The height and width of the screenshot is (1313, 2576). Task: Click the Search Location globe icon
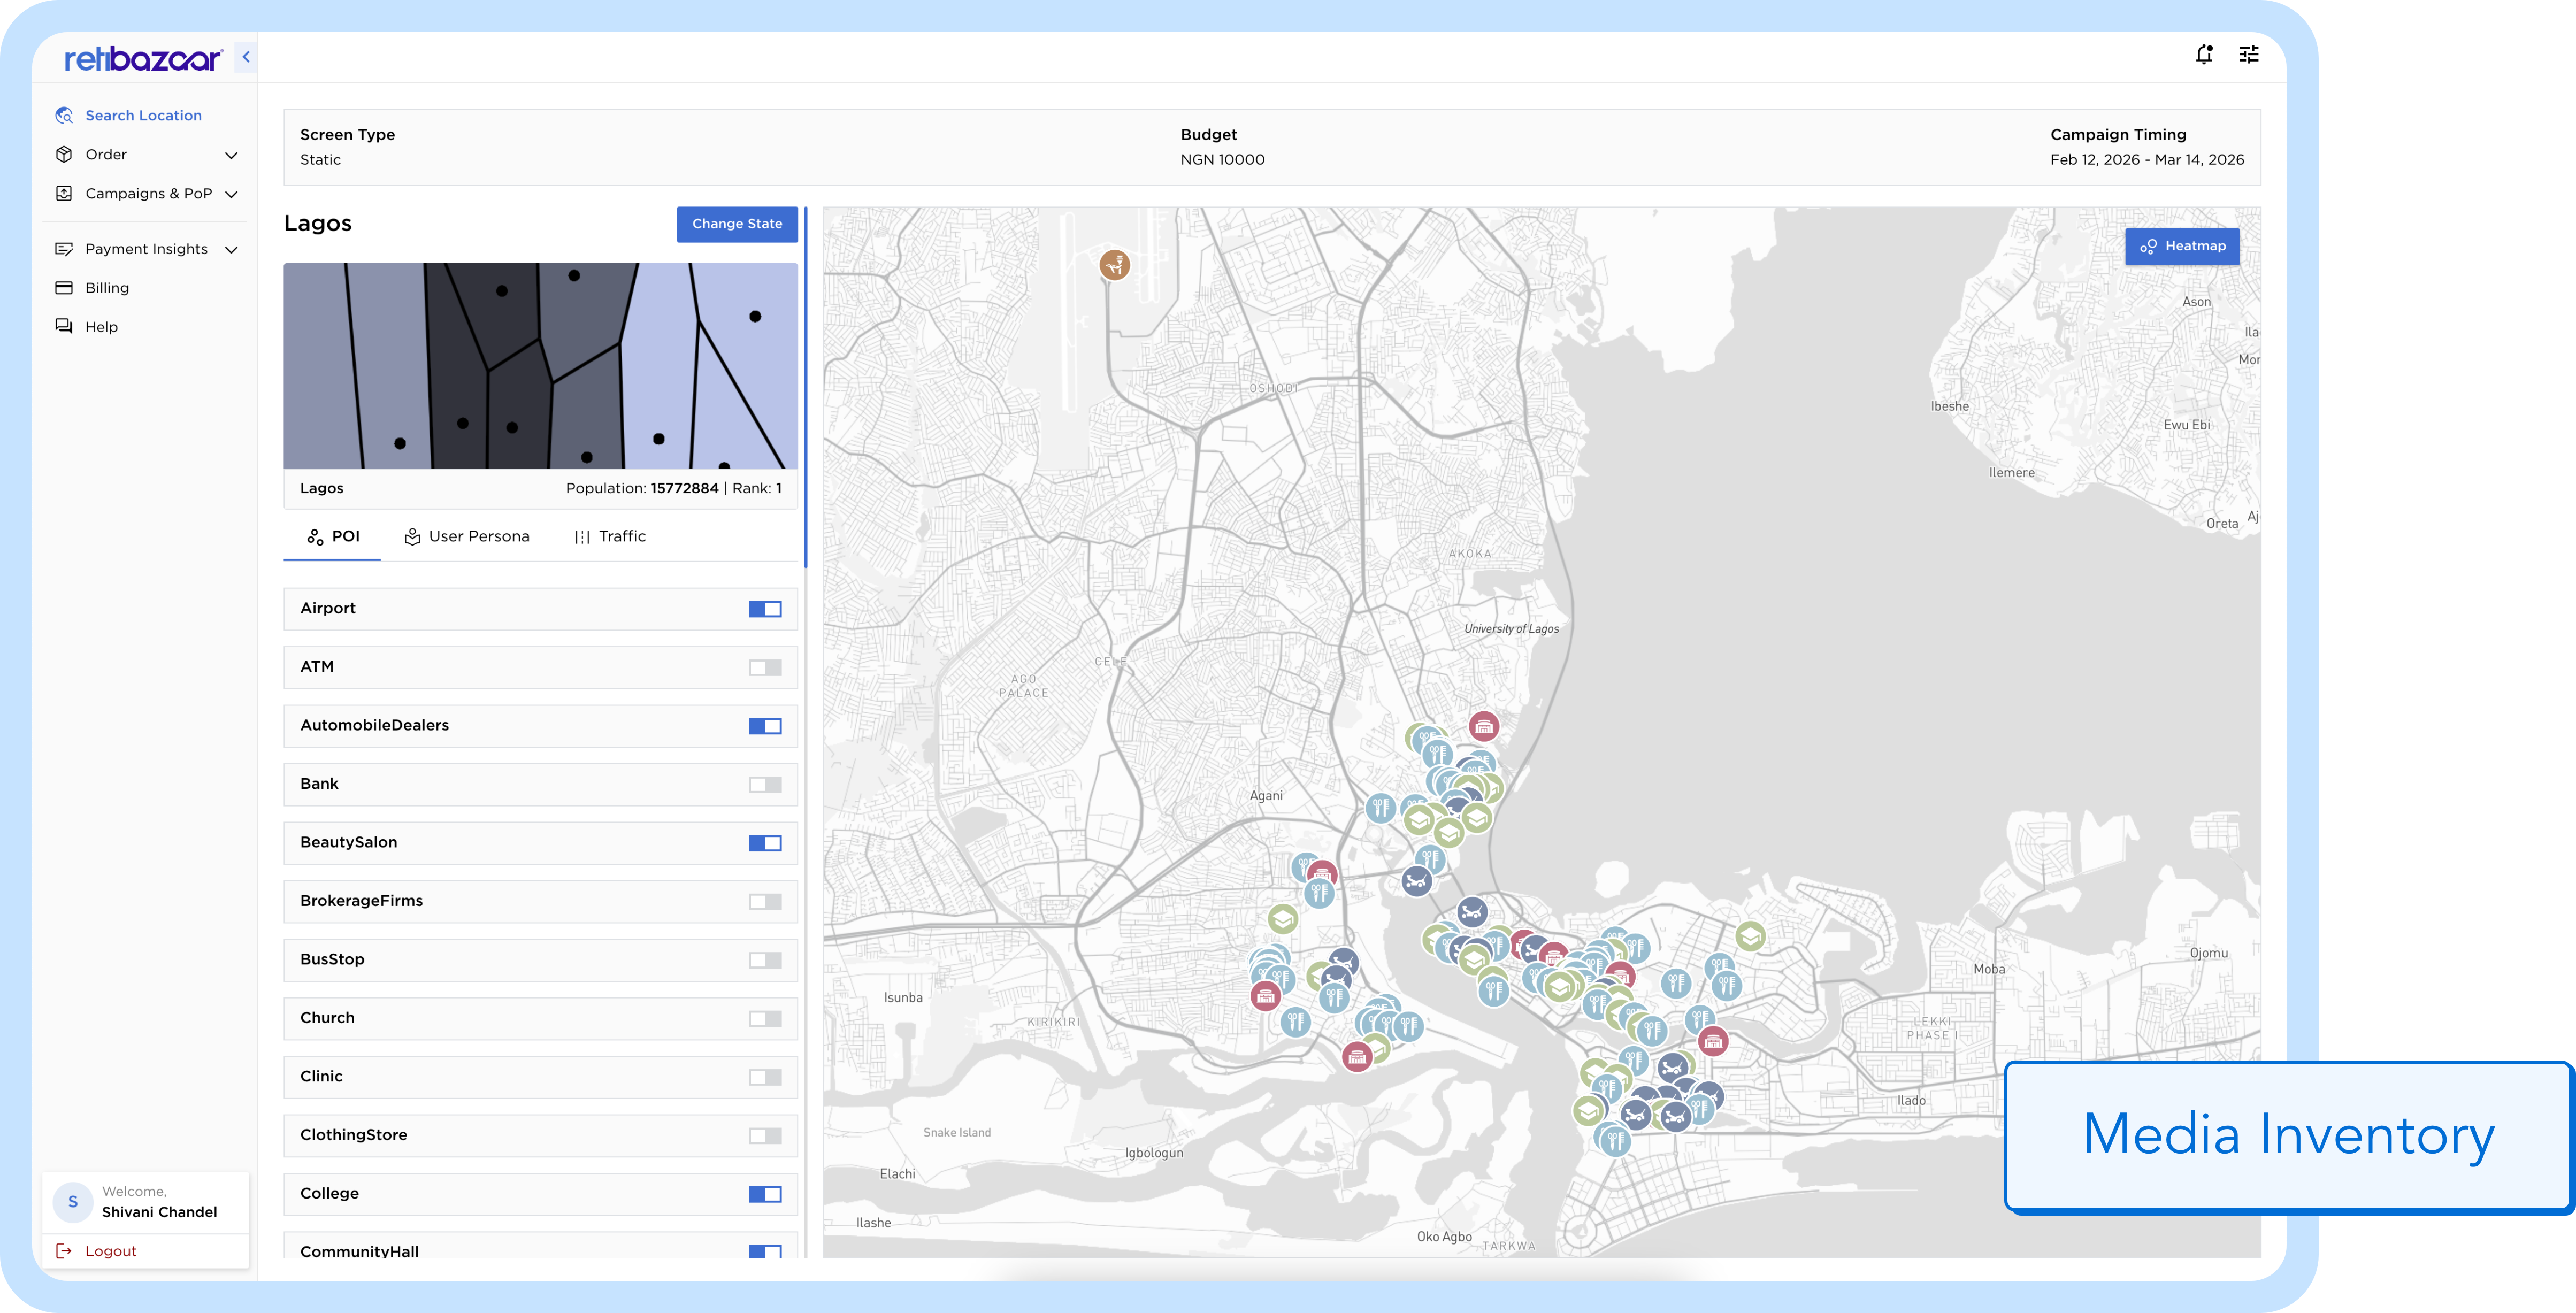click(64, 116)
